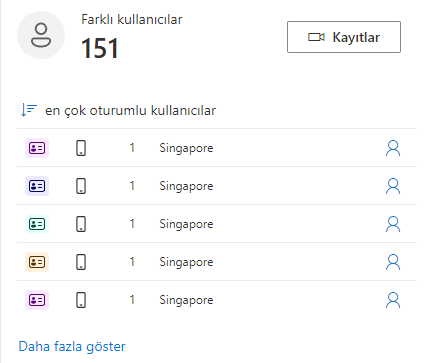Viewport: 433px width, 363px height.
Task: Click the 151 distinct users count
Action: click(x=100, y=48)
